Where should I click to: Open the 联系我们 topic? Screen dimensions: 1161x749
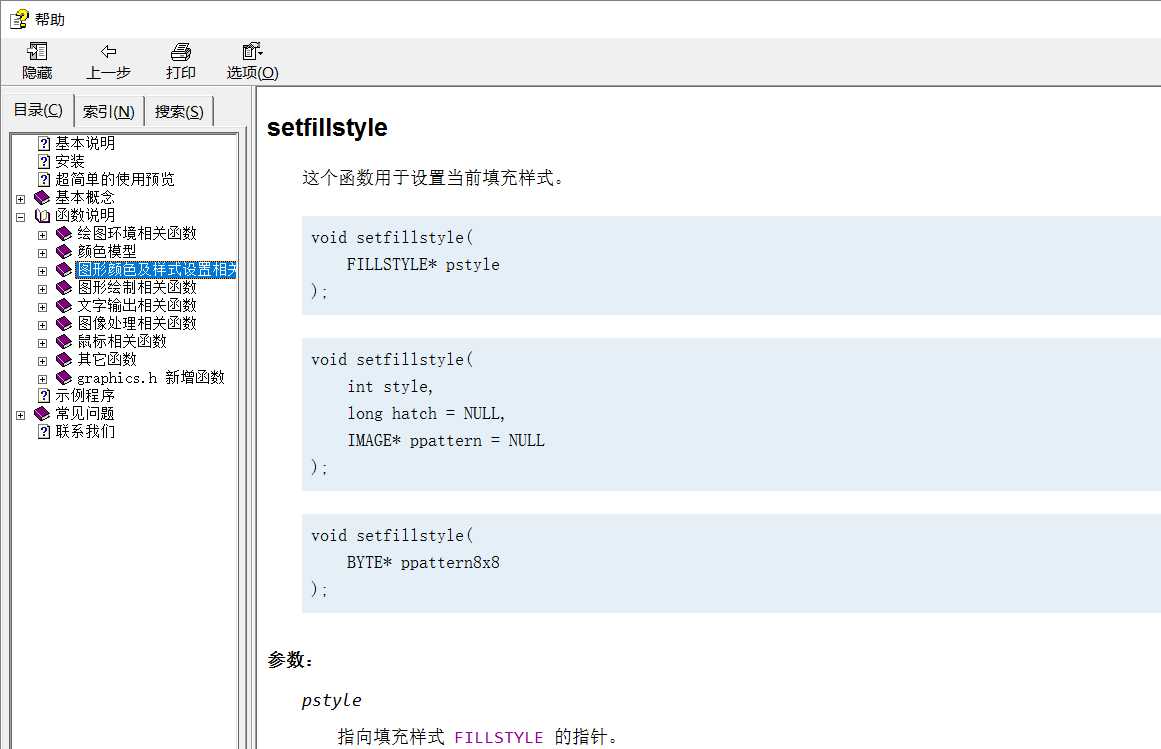(x=85, y=432)
